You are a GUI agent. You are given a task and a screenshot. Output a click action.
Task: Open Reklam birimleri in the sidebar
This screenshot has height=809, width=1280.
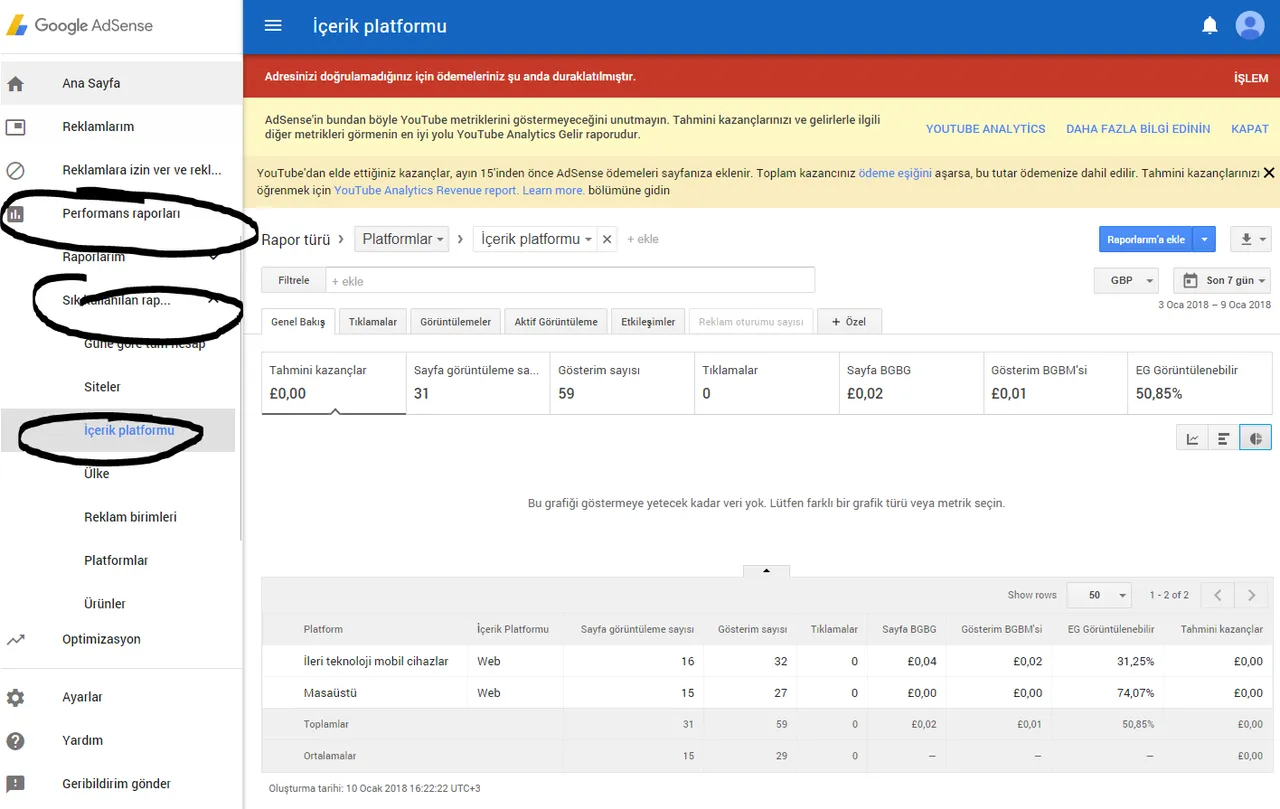tap(130, 517)
